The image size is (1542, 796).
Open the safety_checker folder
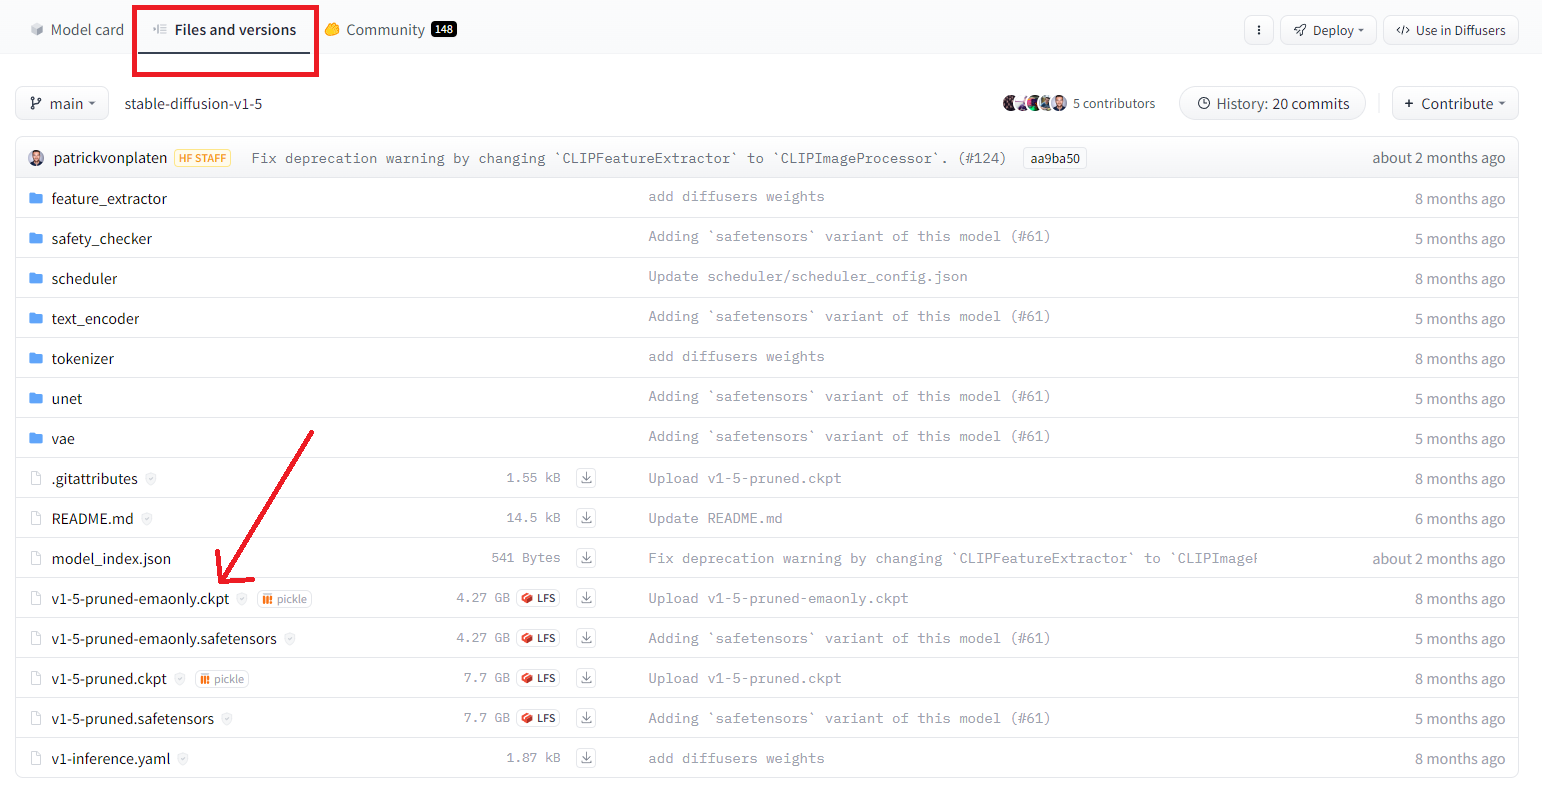[x=101, y=238]
